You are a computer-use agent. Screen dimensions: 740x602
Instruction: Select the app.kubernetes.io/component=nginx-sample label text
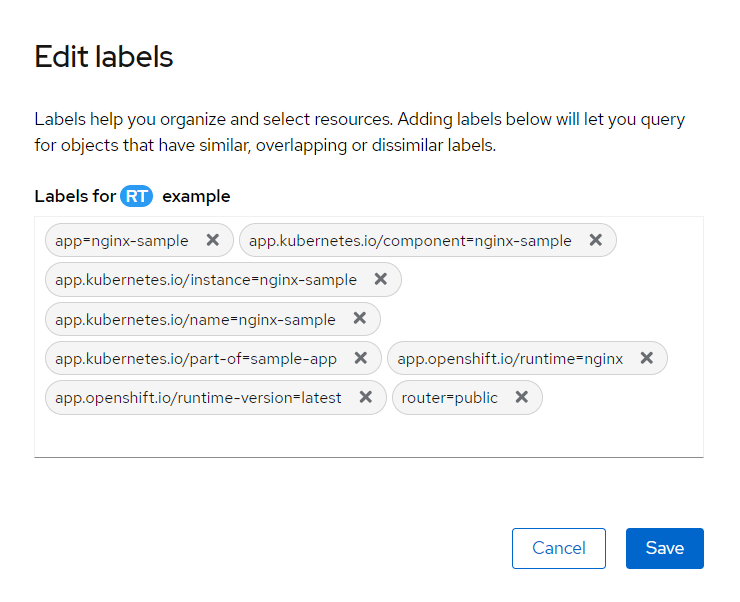[x=410, y=240]
